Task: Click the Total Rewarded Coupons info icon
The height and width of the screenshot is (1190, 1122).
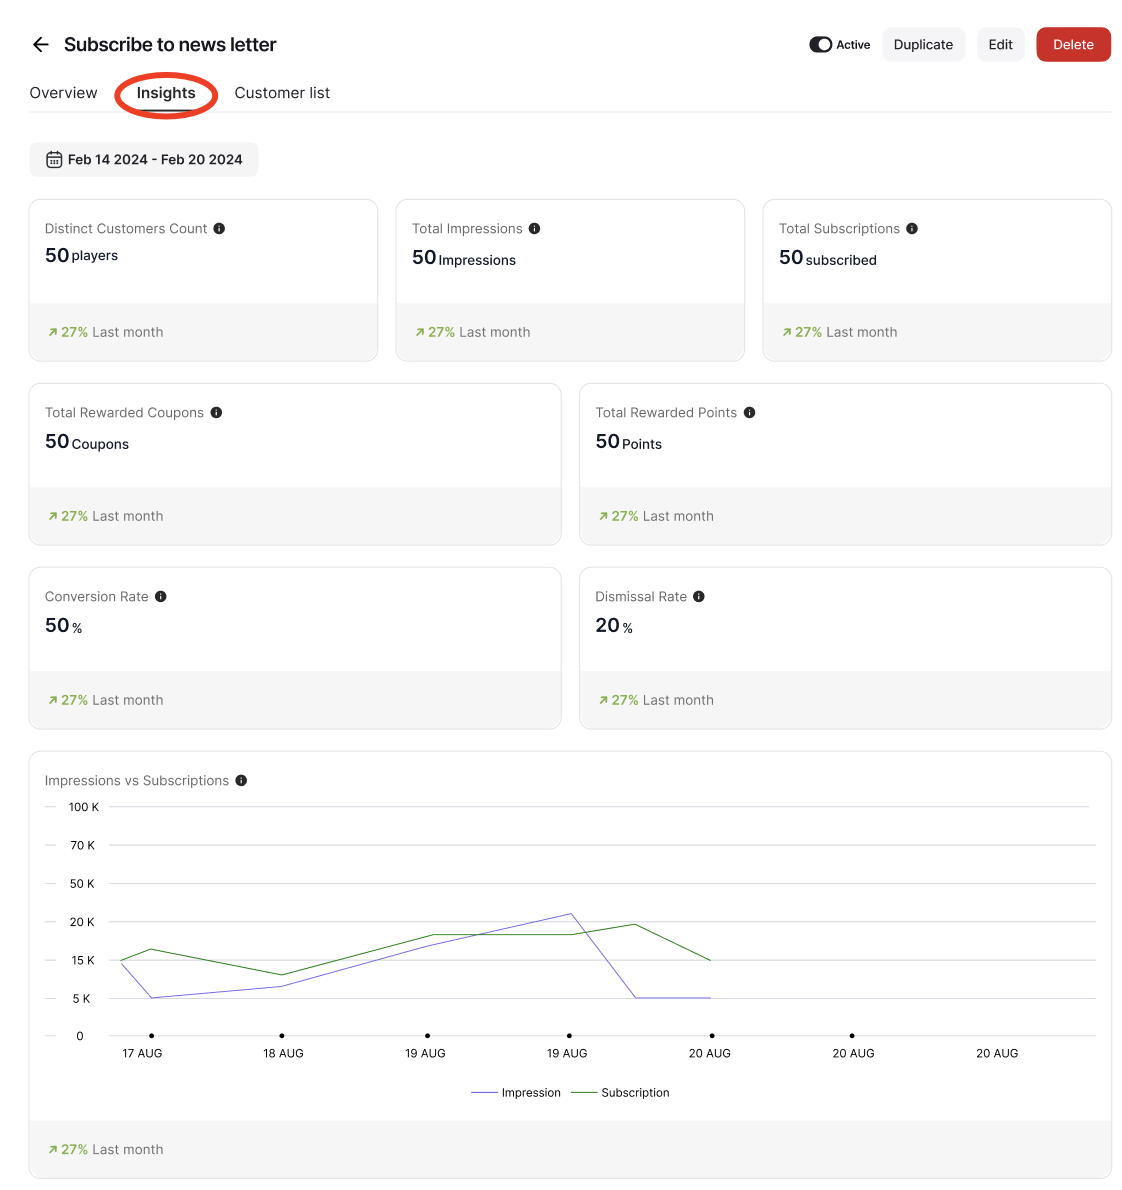Action: (x=216, y=412)
